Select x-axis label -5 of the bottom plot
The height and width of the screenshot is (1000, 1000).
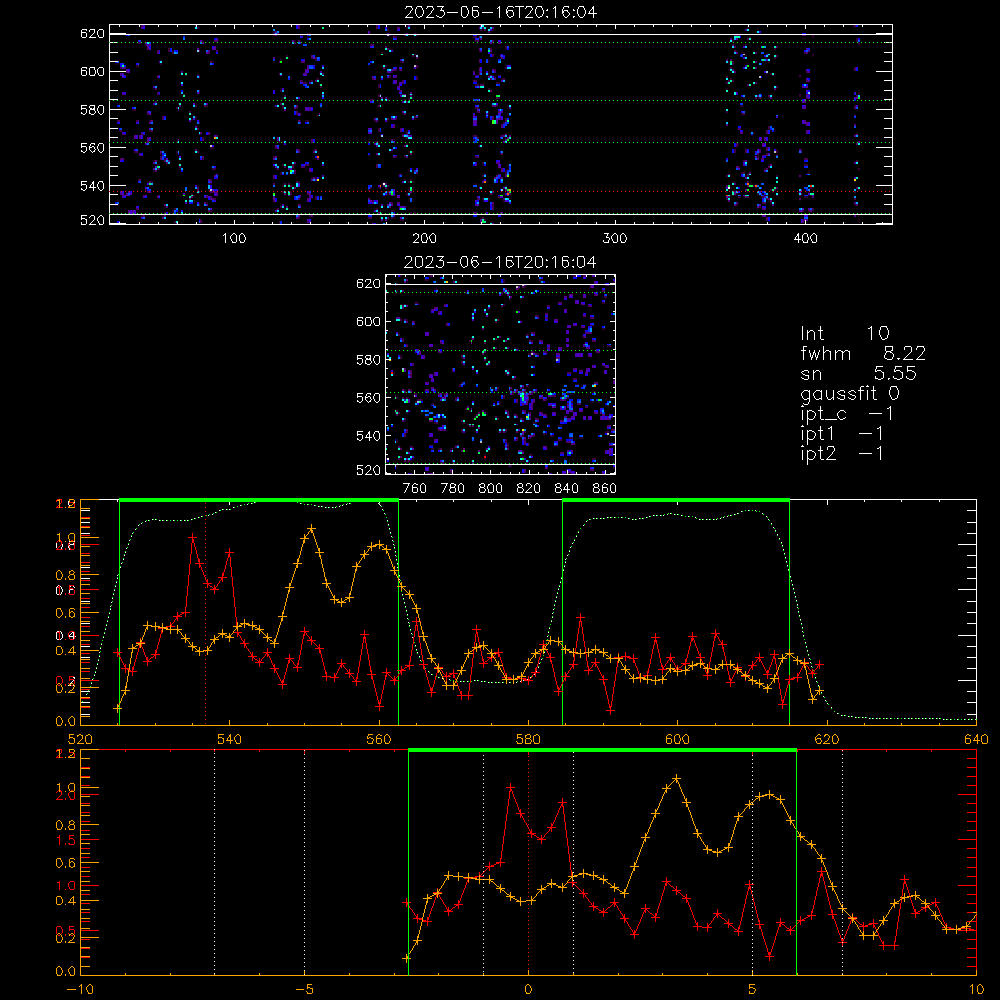click(x=304, y=990)
